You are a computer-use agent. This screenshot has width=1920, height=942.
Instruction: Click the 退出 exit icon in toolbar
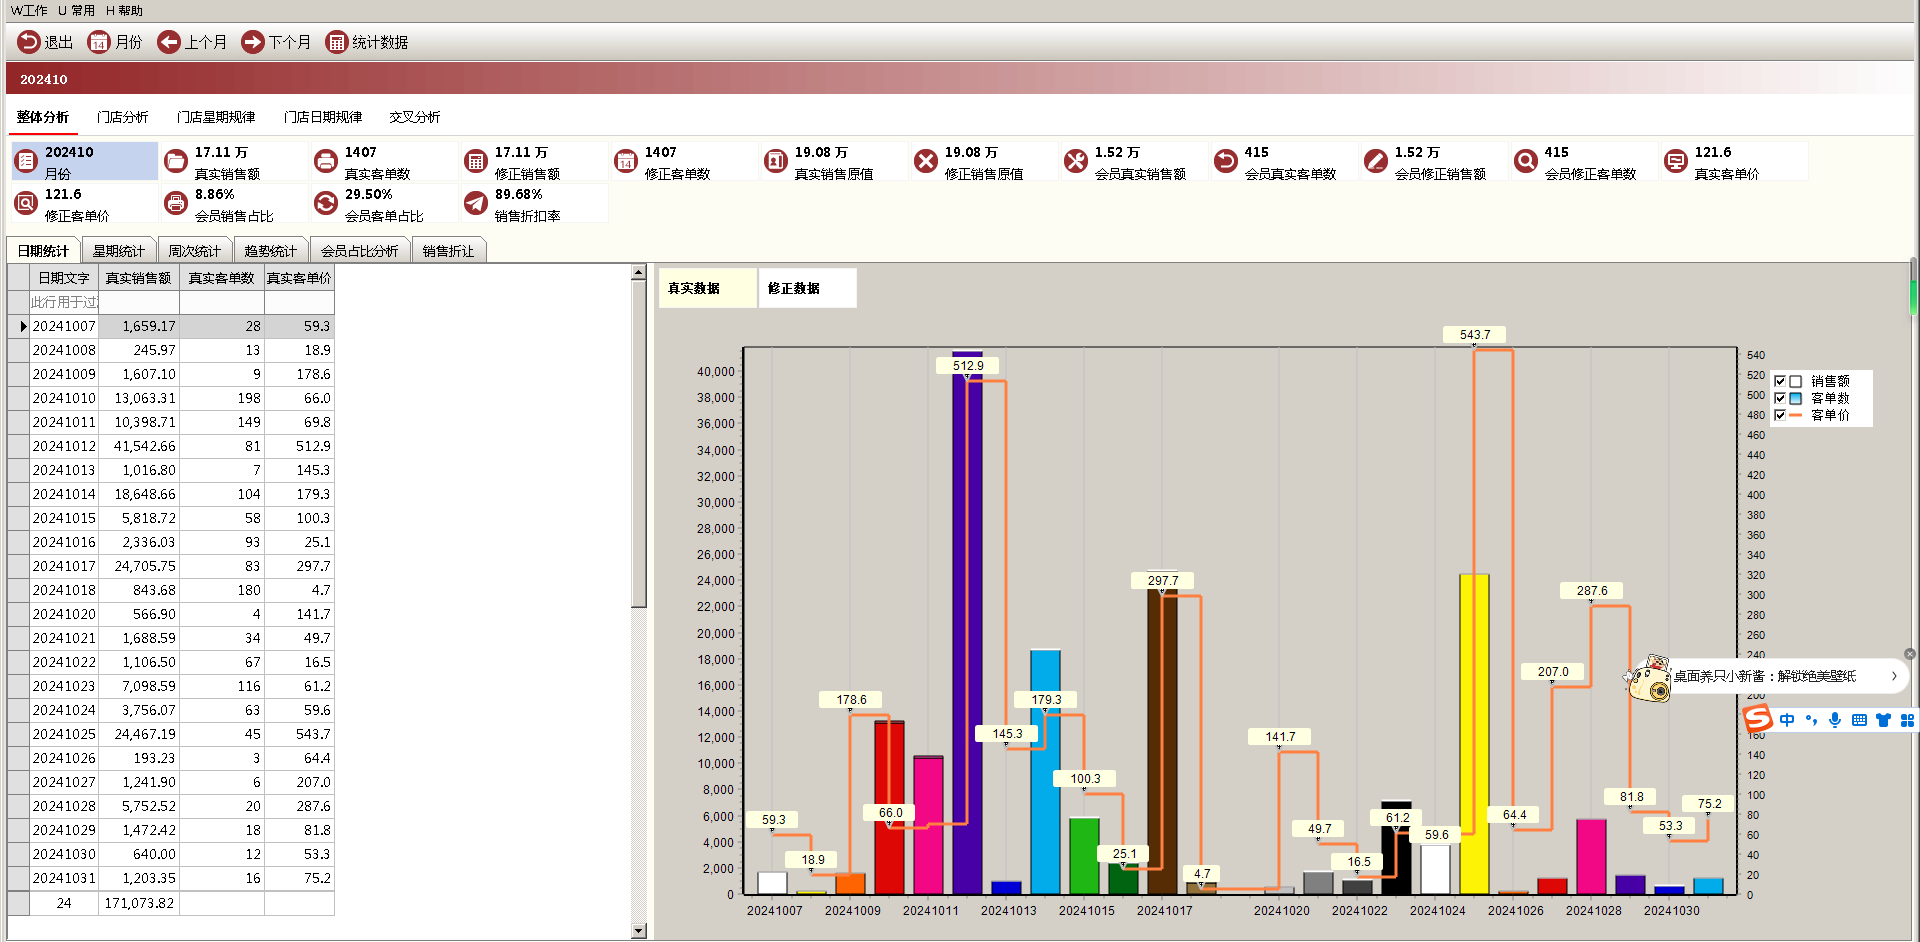[28, 42]
